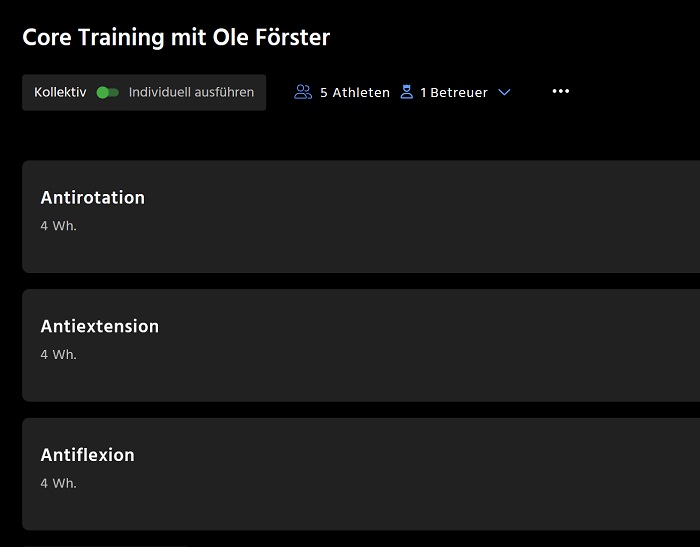Screen dimensions: 700x547
Task: Click the 5 Athleten label
Action: click(x=355, y=92)
